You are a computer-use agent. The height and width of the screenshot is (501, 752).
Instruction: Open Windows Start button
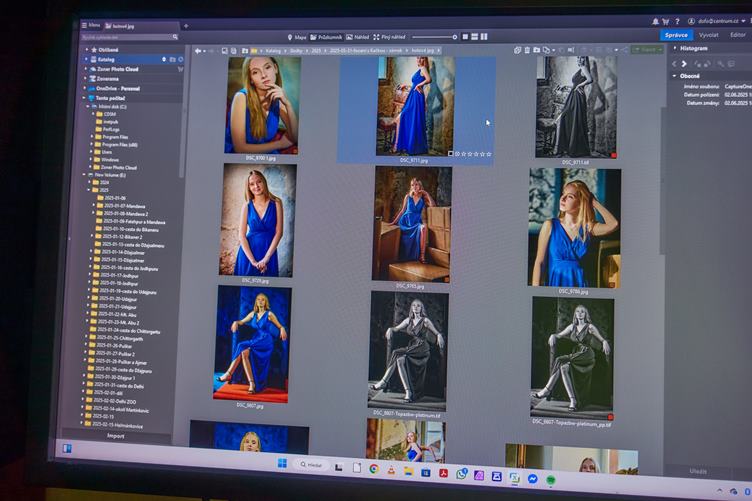click(282, 463)
